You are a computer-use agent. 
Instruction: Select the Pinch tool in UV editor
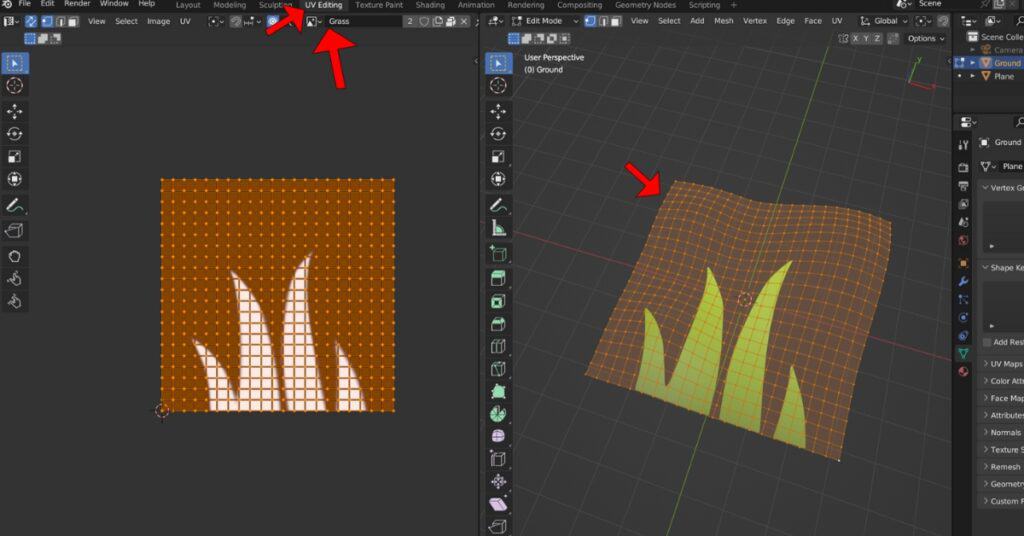(14, 301)
